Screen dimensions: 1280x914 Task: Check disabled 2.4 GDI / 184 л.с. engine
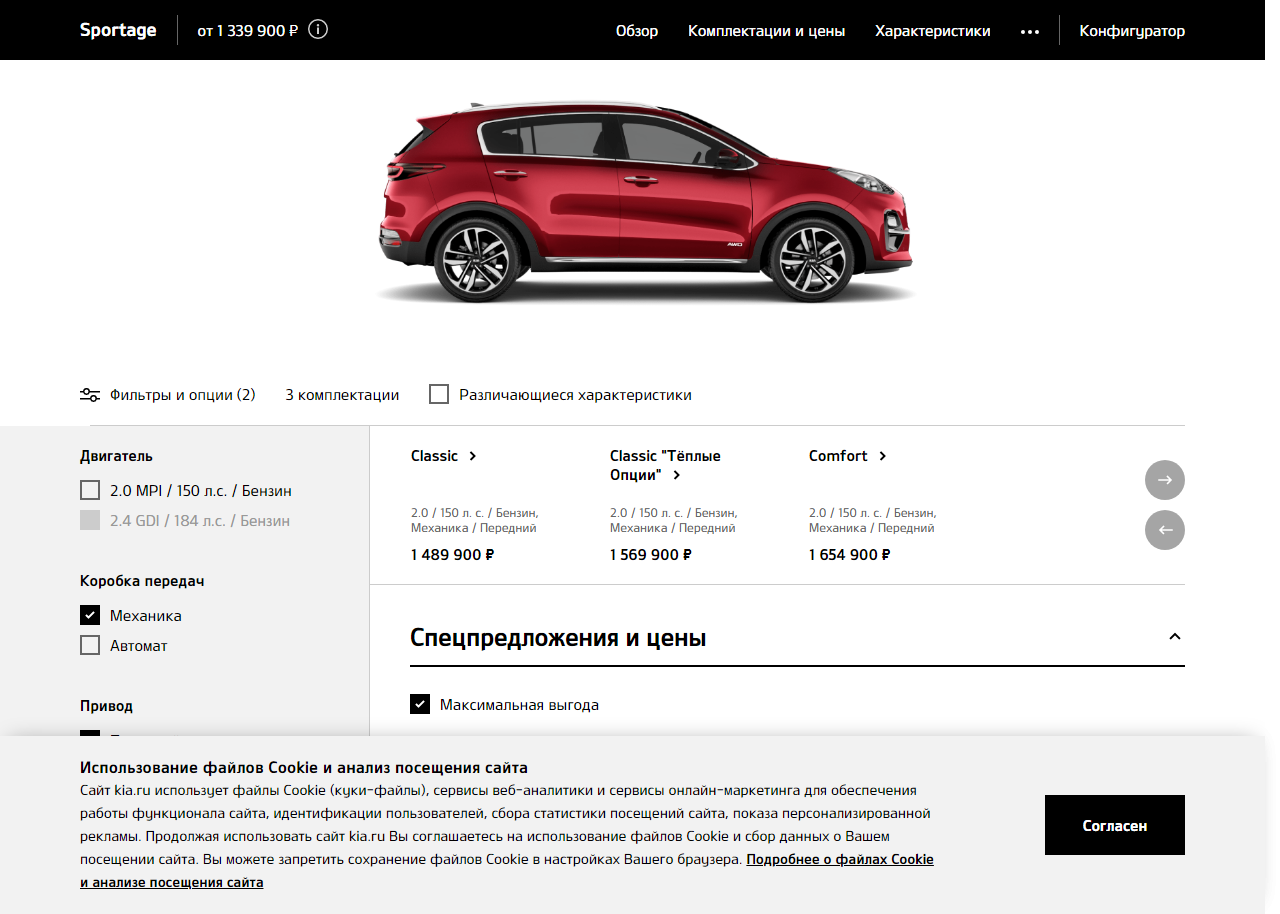[90, 520]
